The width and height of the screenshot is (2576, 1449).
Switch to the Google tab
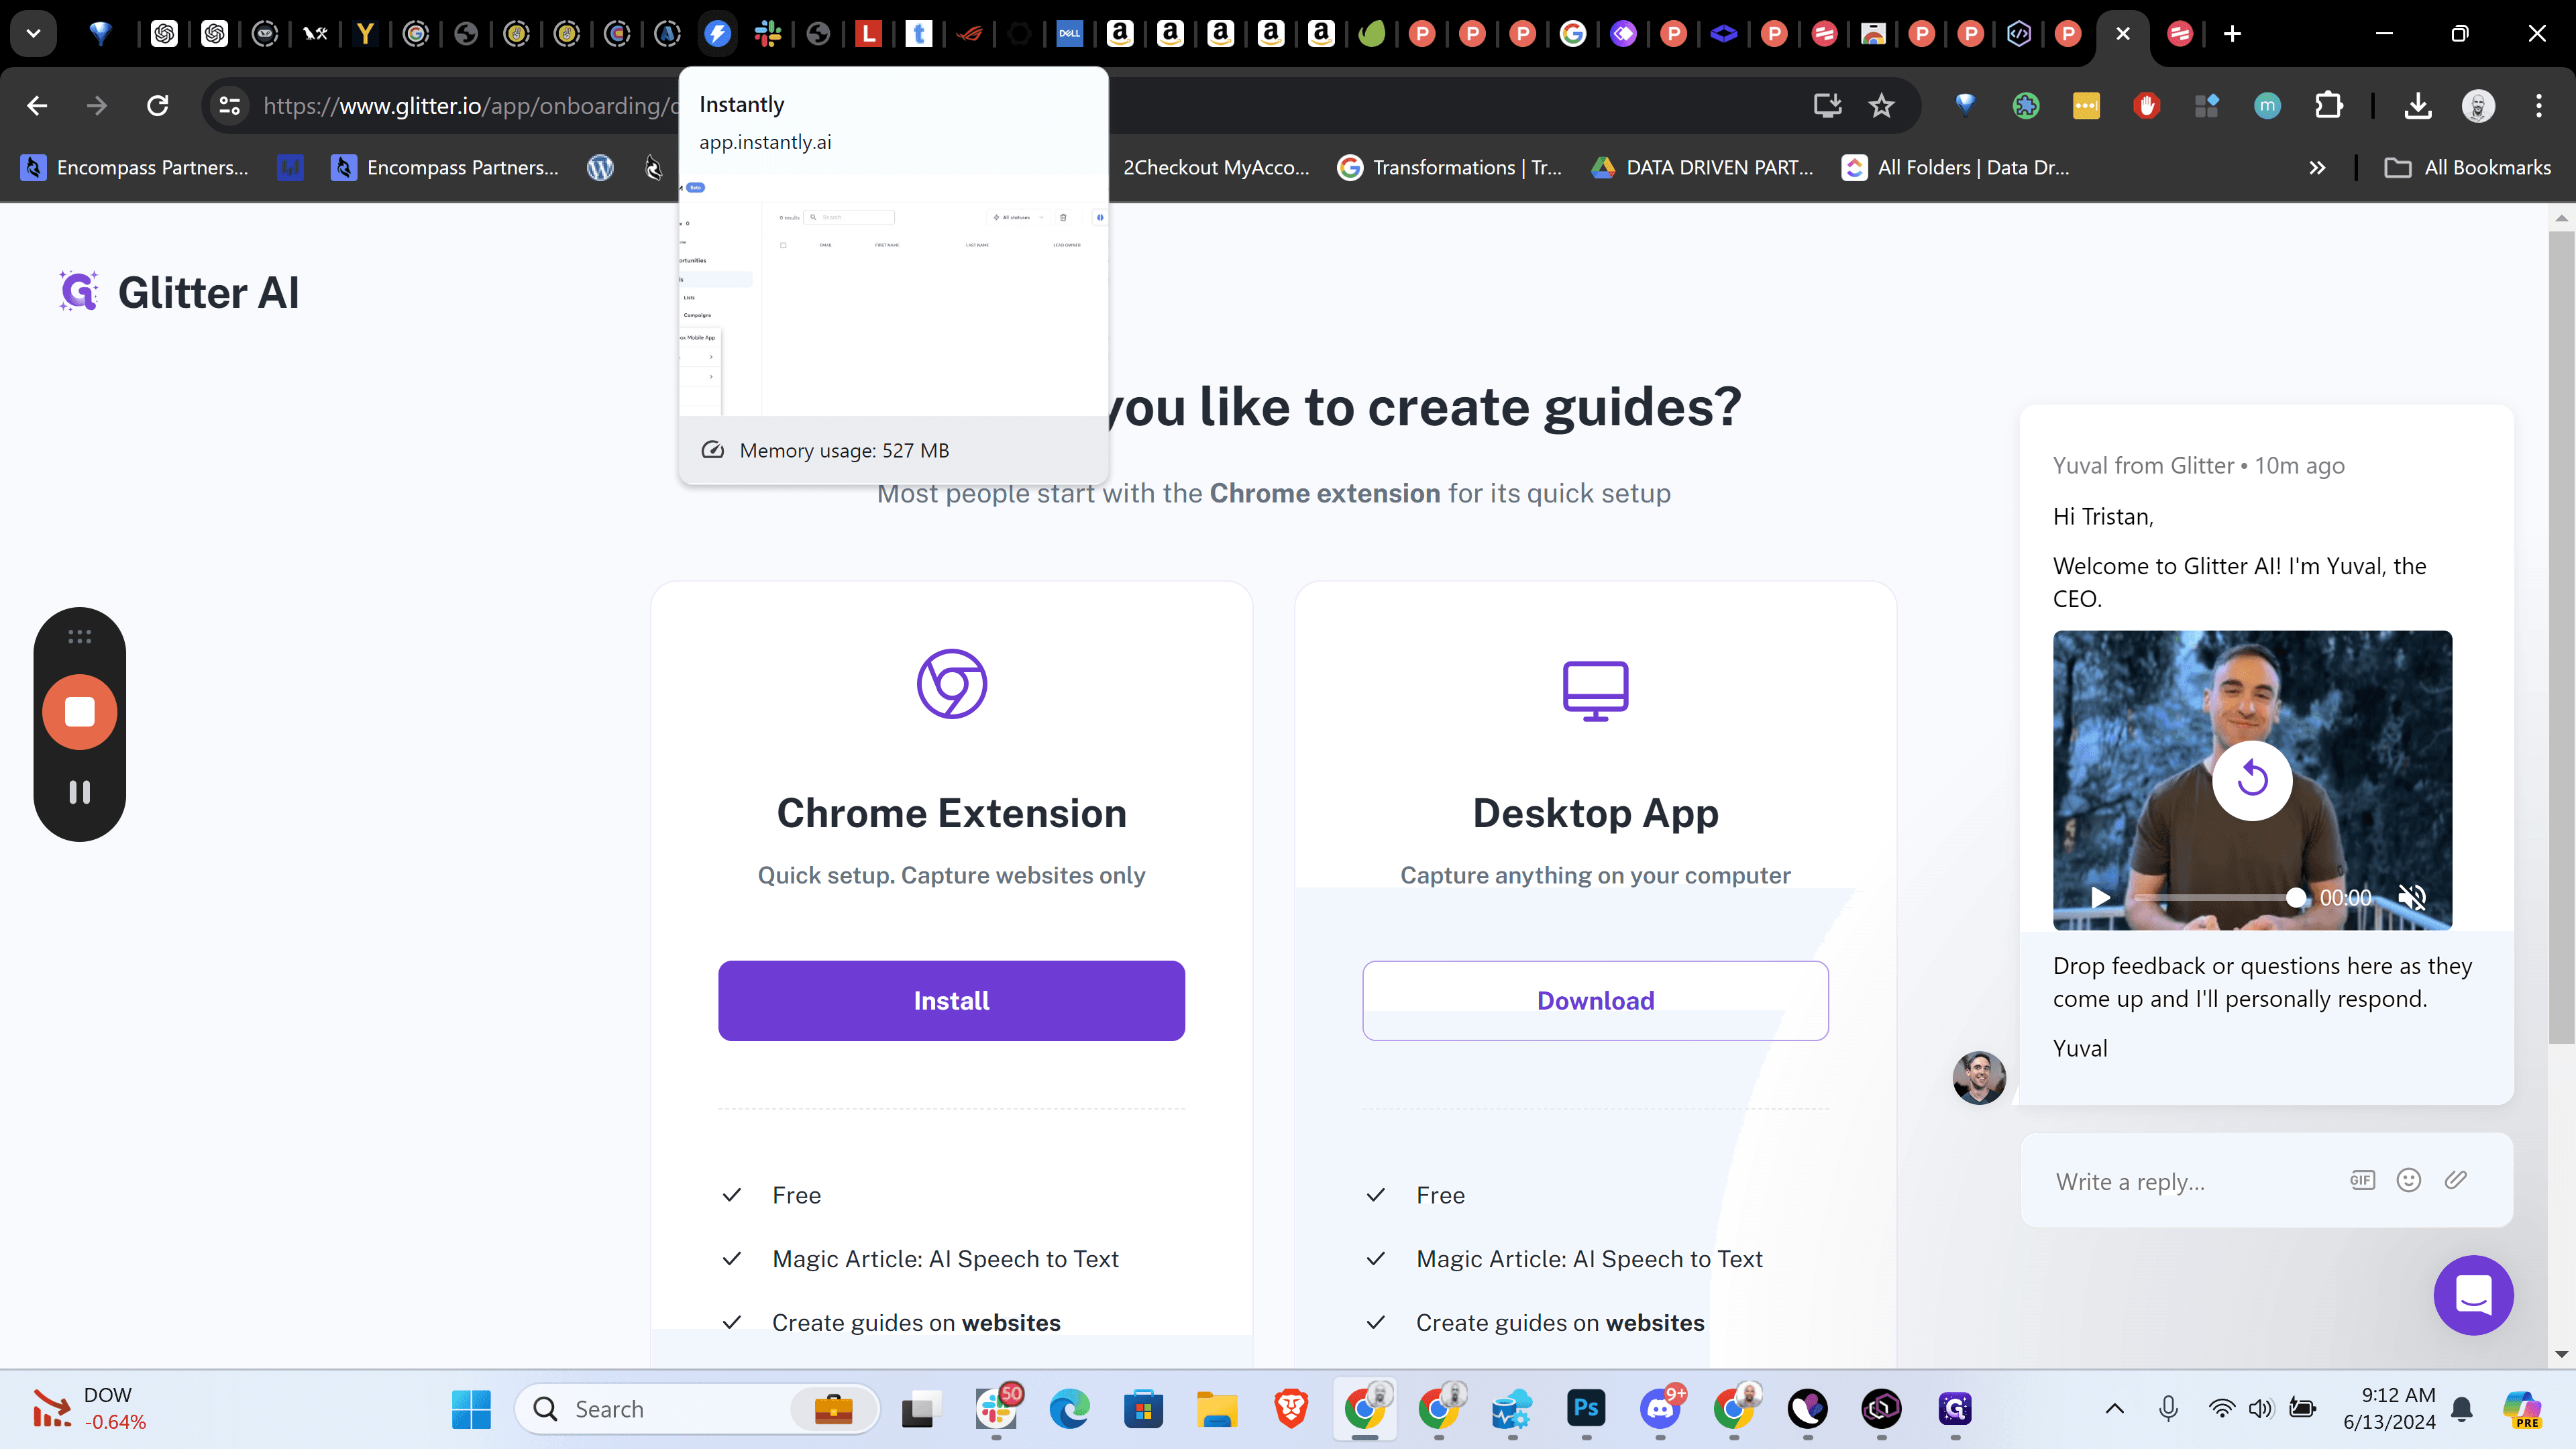(1572, 33)
